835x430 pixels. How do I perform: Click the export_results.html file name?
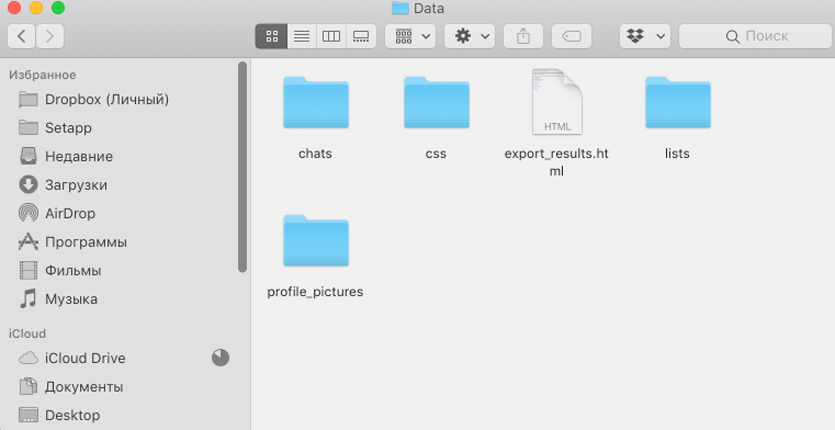[556, 162]
